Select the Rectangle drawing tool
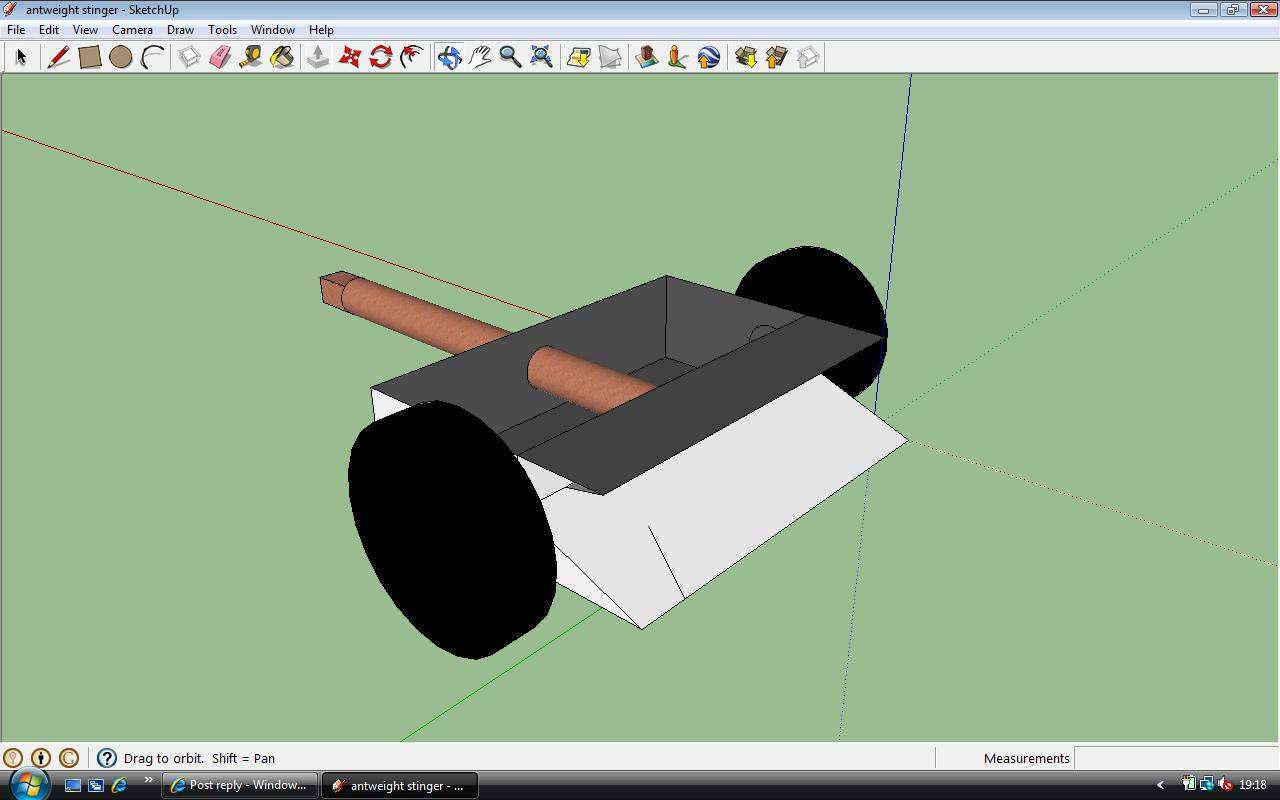Image resolution: width=1280 pixels, height=800 pixels. click(x=89, y=57)
